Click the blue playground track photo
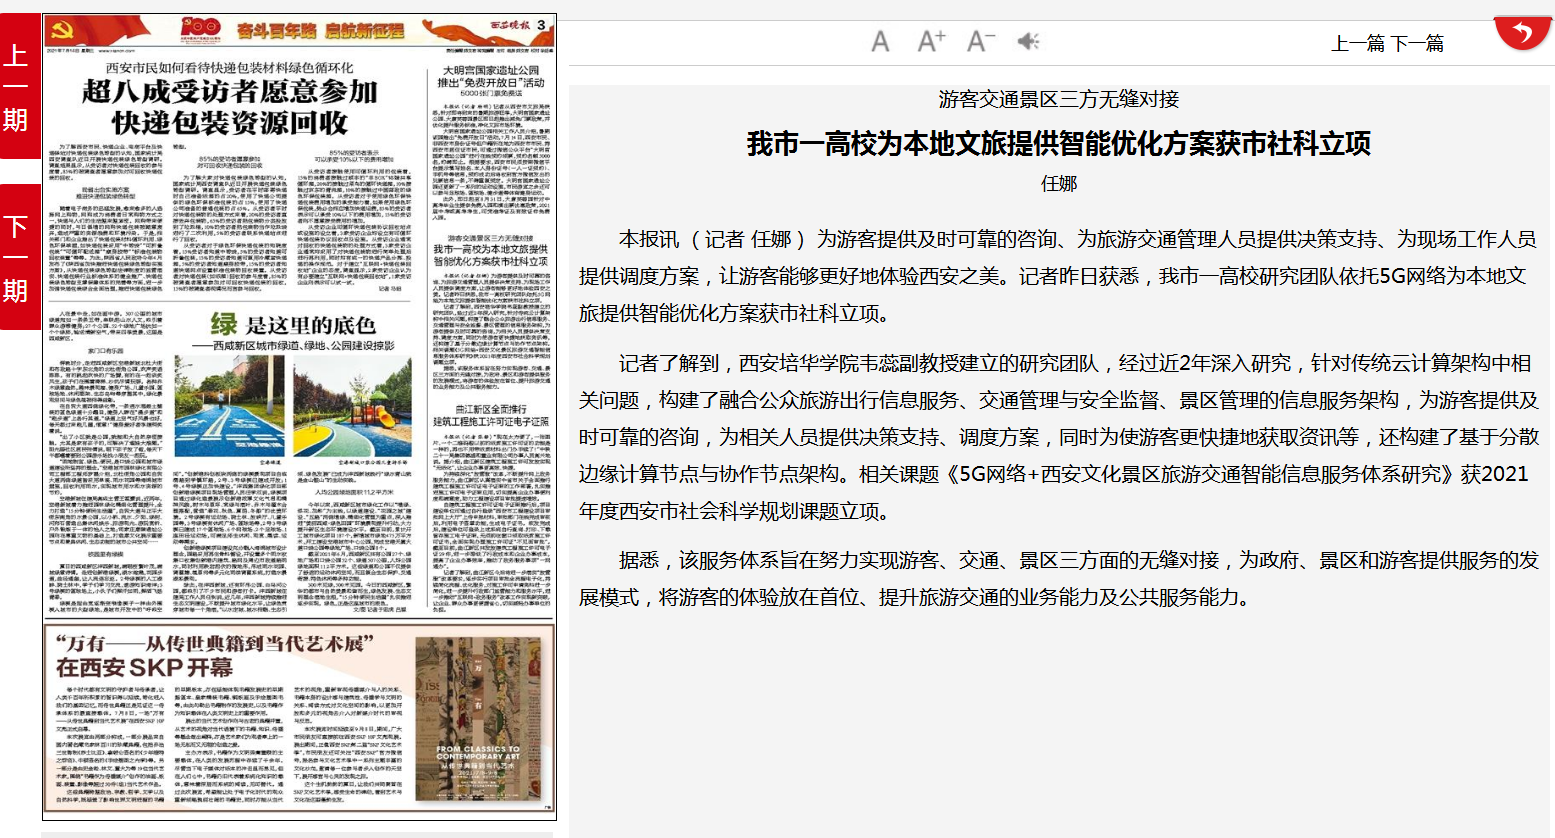This screenshot has height=838, width=1555. click(x=231, y=407)
